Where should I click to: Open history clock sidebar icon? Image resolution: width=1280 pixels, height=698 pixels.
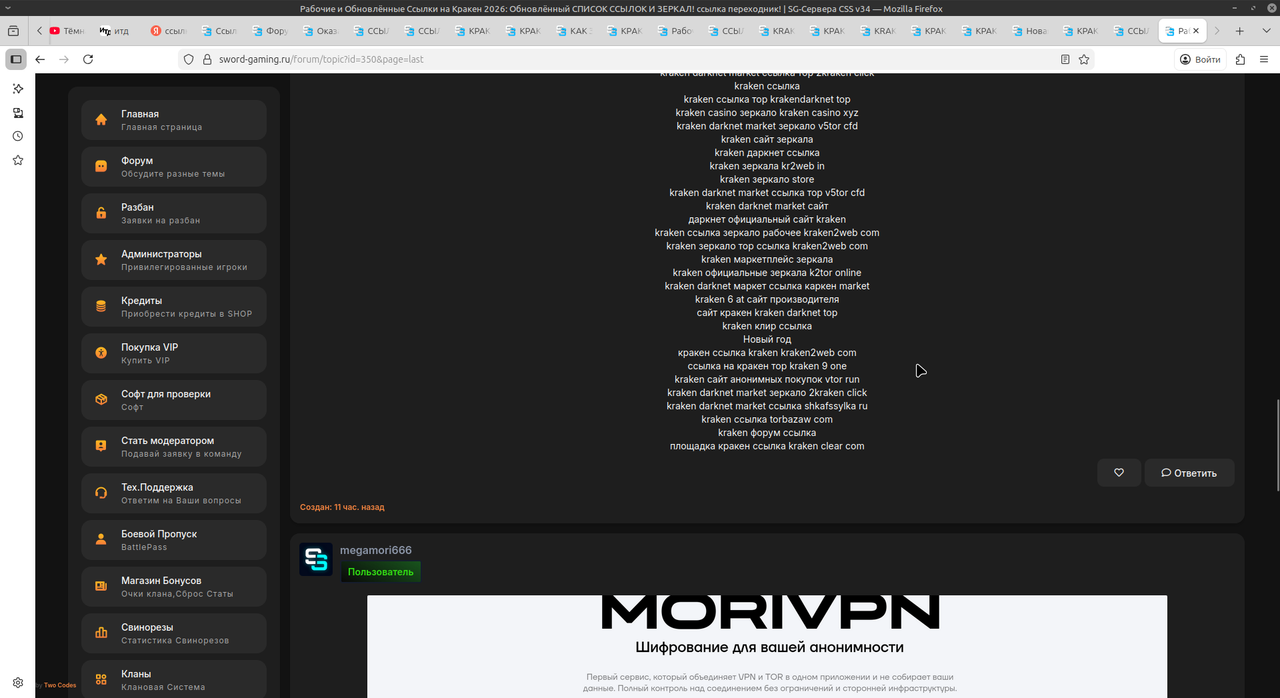coord(17,136)
